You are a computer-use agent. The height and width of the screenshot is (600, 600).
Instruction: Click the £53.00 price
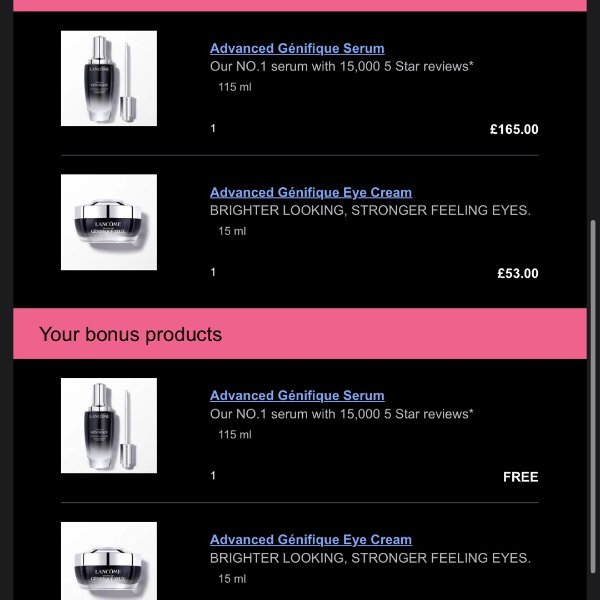[518, 273]
